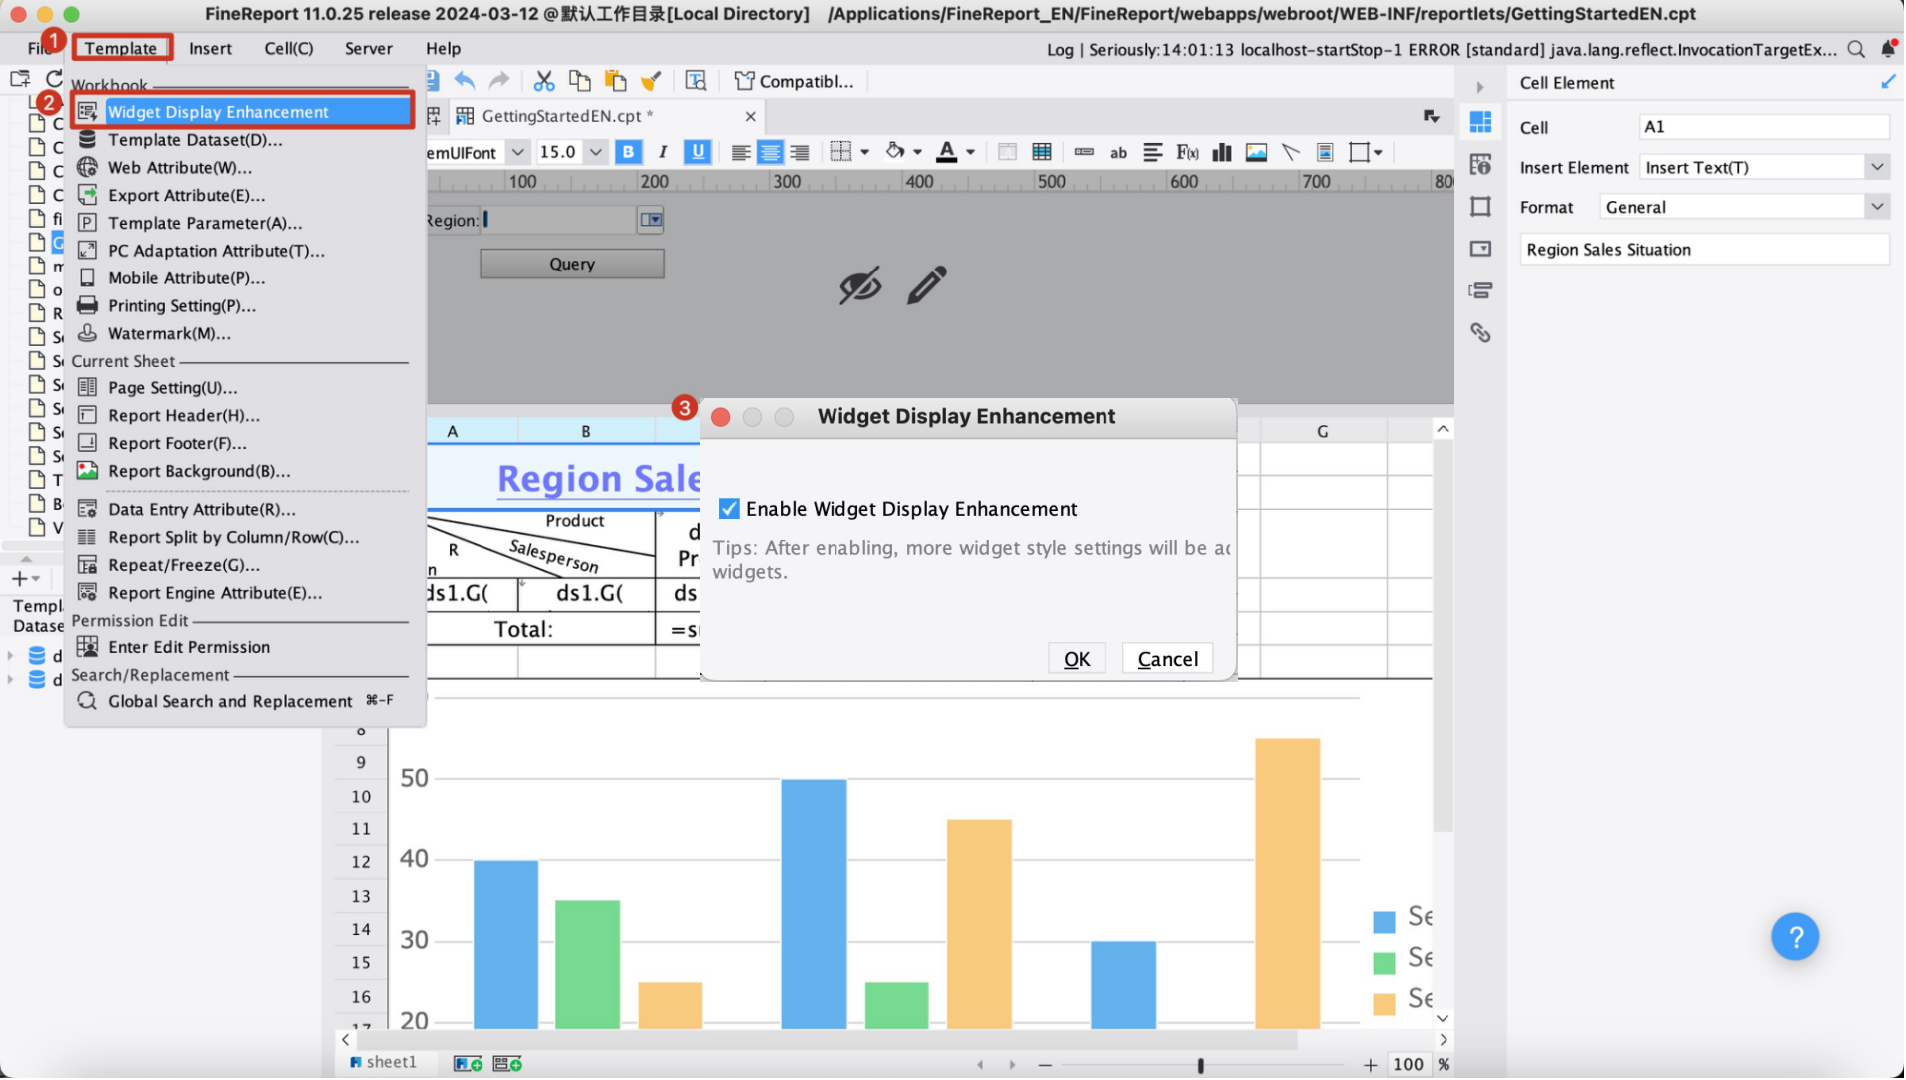1906x1080 pixels.
Task: Click the center alignment icon
Action: (770, 152)
